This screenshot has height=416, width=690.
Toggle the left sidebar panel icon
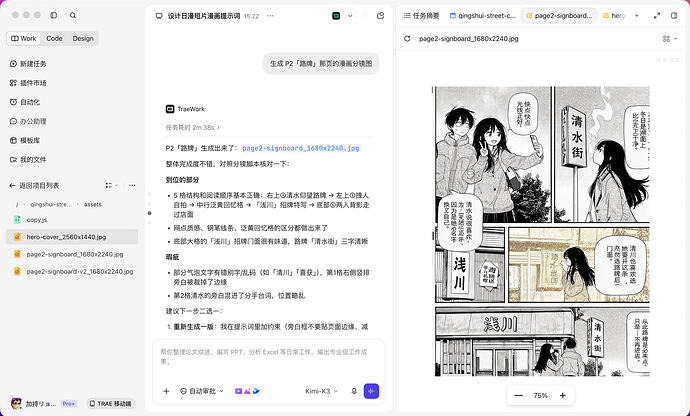click(x=54, y=15)
